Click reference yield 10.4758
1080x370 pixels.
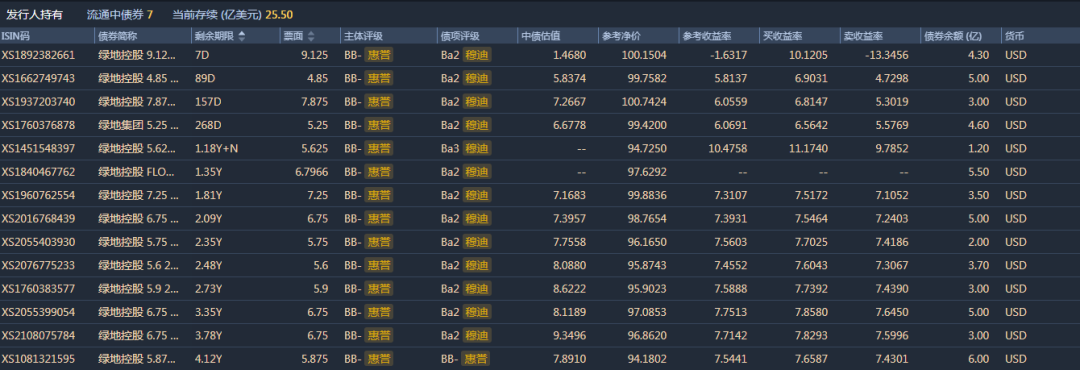point(727,148)
